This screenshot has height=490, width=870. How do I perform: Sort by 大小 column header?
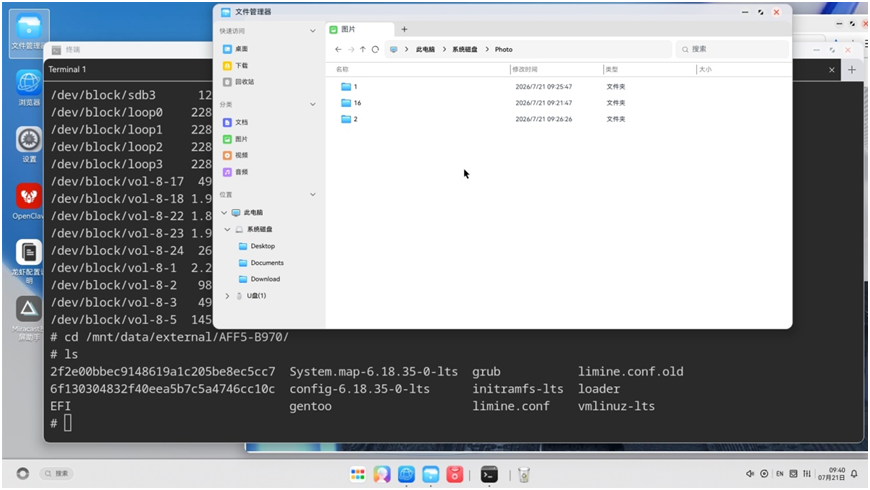(705, 69)
